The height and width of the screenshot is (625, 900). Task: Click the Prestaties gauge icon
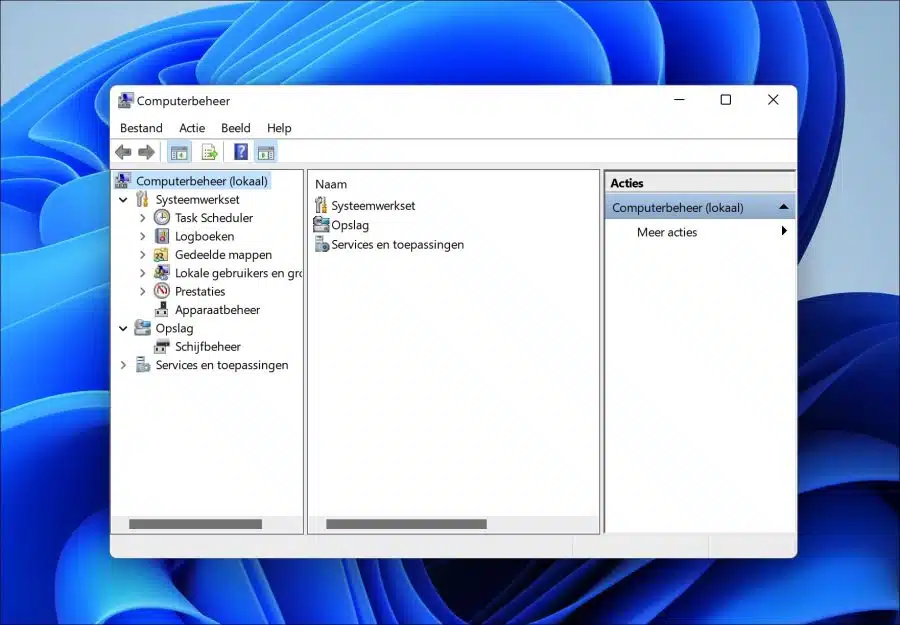pyautogui.click(x=162, y=291)
